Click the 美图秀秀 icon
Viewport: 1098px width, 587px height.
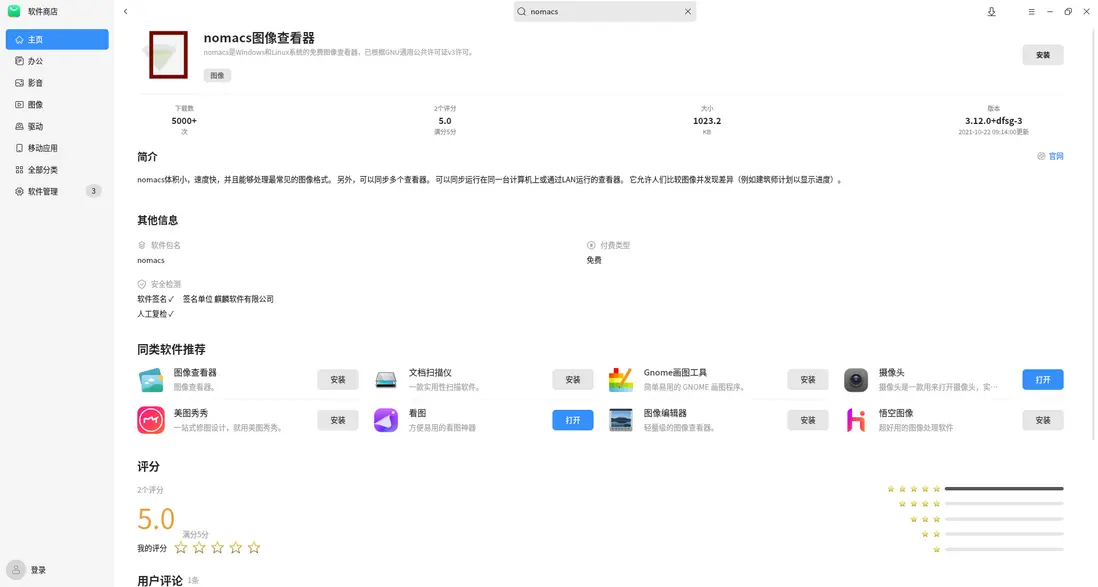151,420
